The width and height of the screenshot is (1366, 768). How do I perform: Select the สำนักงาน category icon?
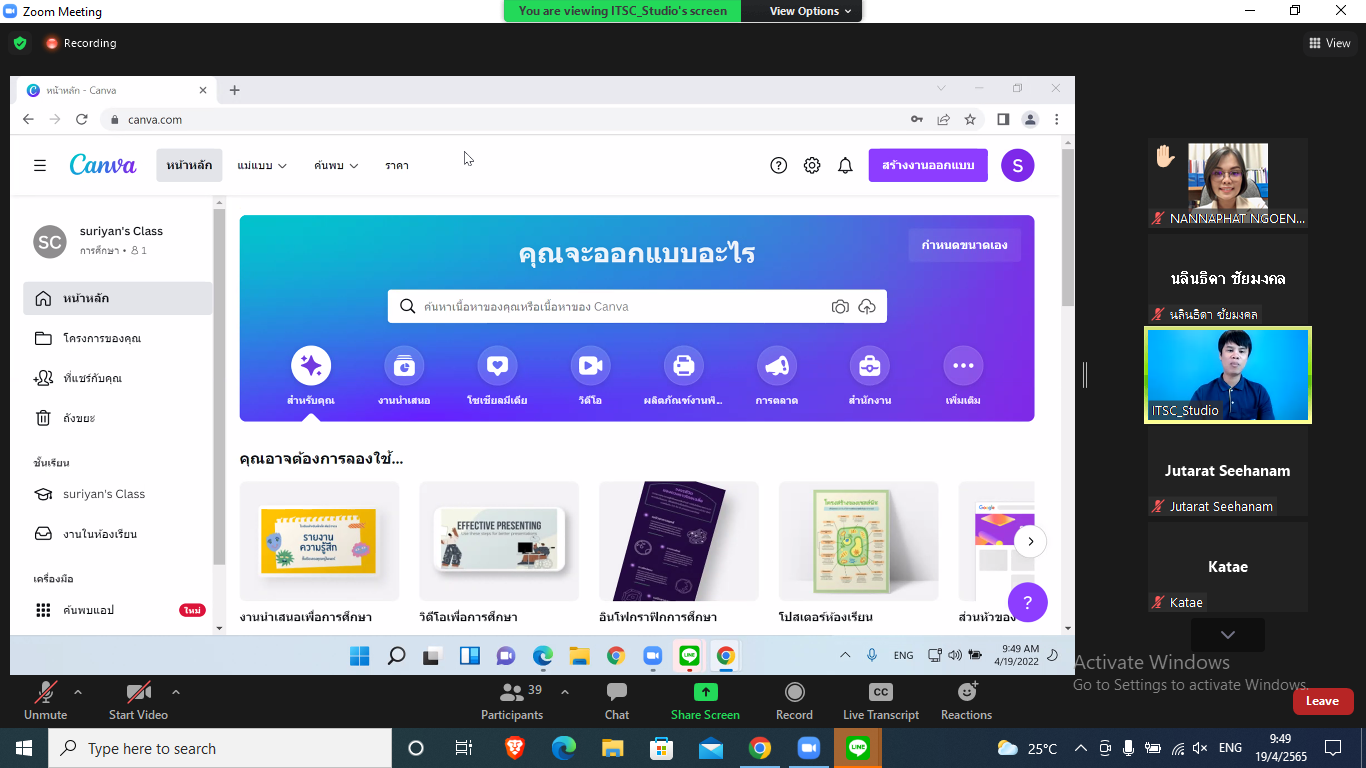(869, 366)
